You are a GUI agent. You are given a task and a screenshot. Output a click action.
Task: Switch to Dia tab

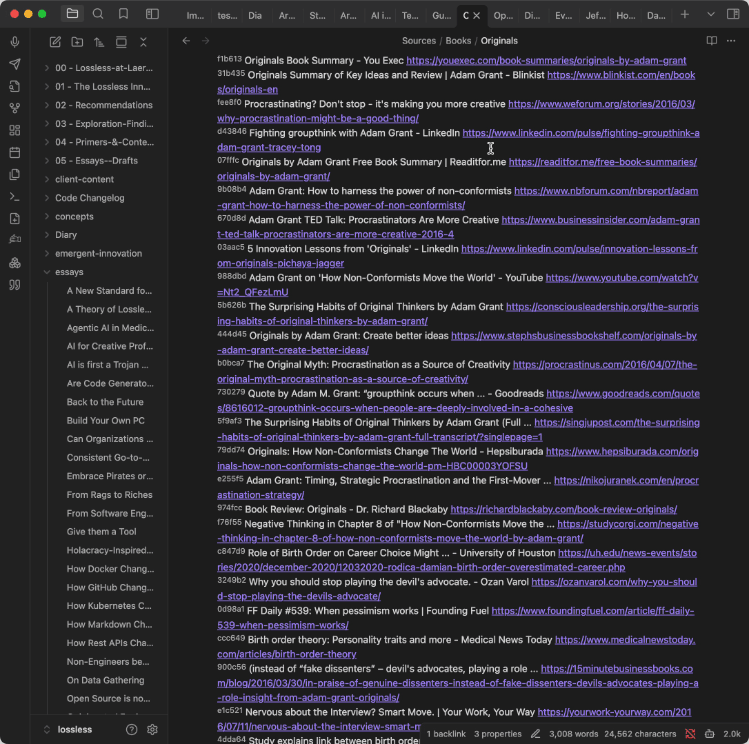pyautogui.click(x=255, y=15)
